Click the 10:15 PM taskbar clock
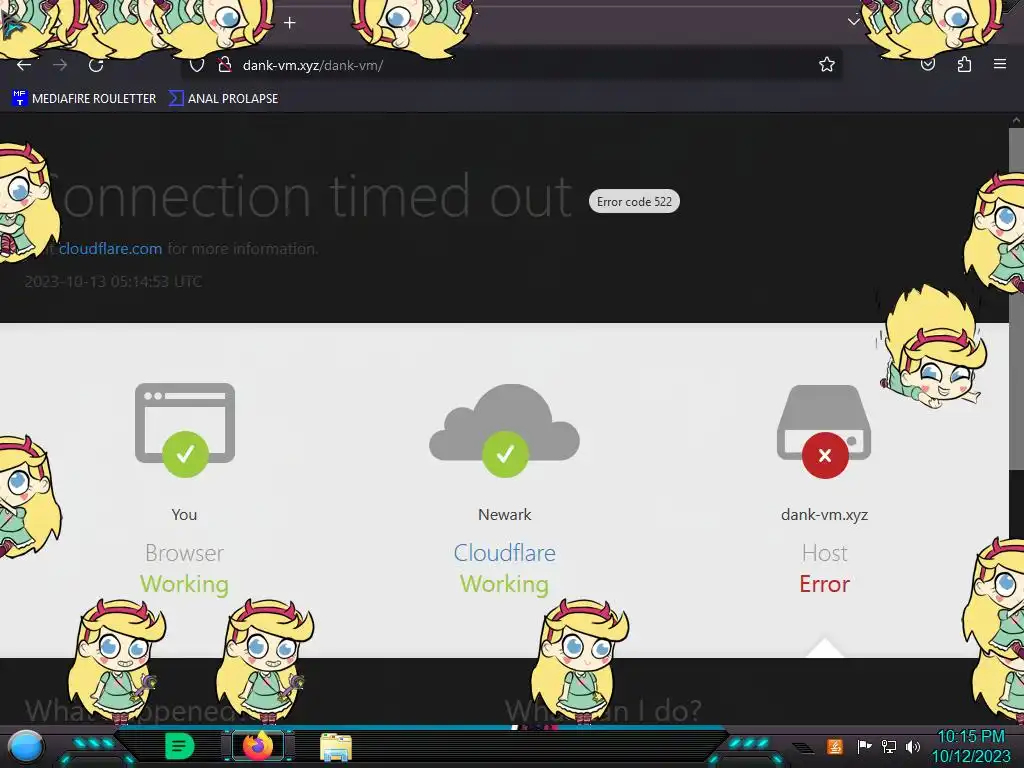The height and width of the screenshot is (768, 1024). [971, 737]
